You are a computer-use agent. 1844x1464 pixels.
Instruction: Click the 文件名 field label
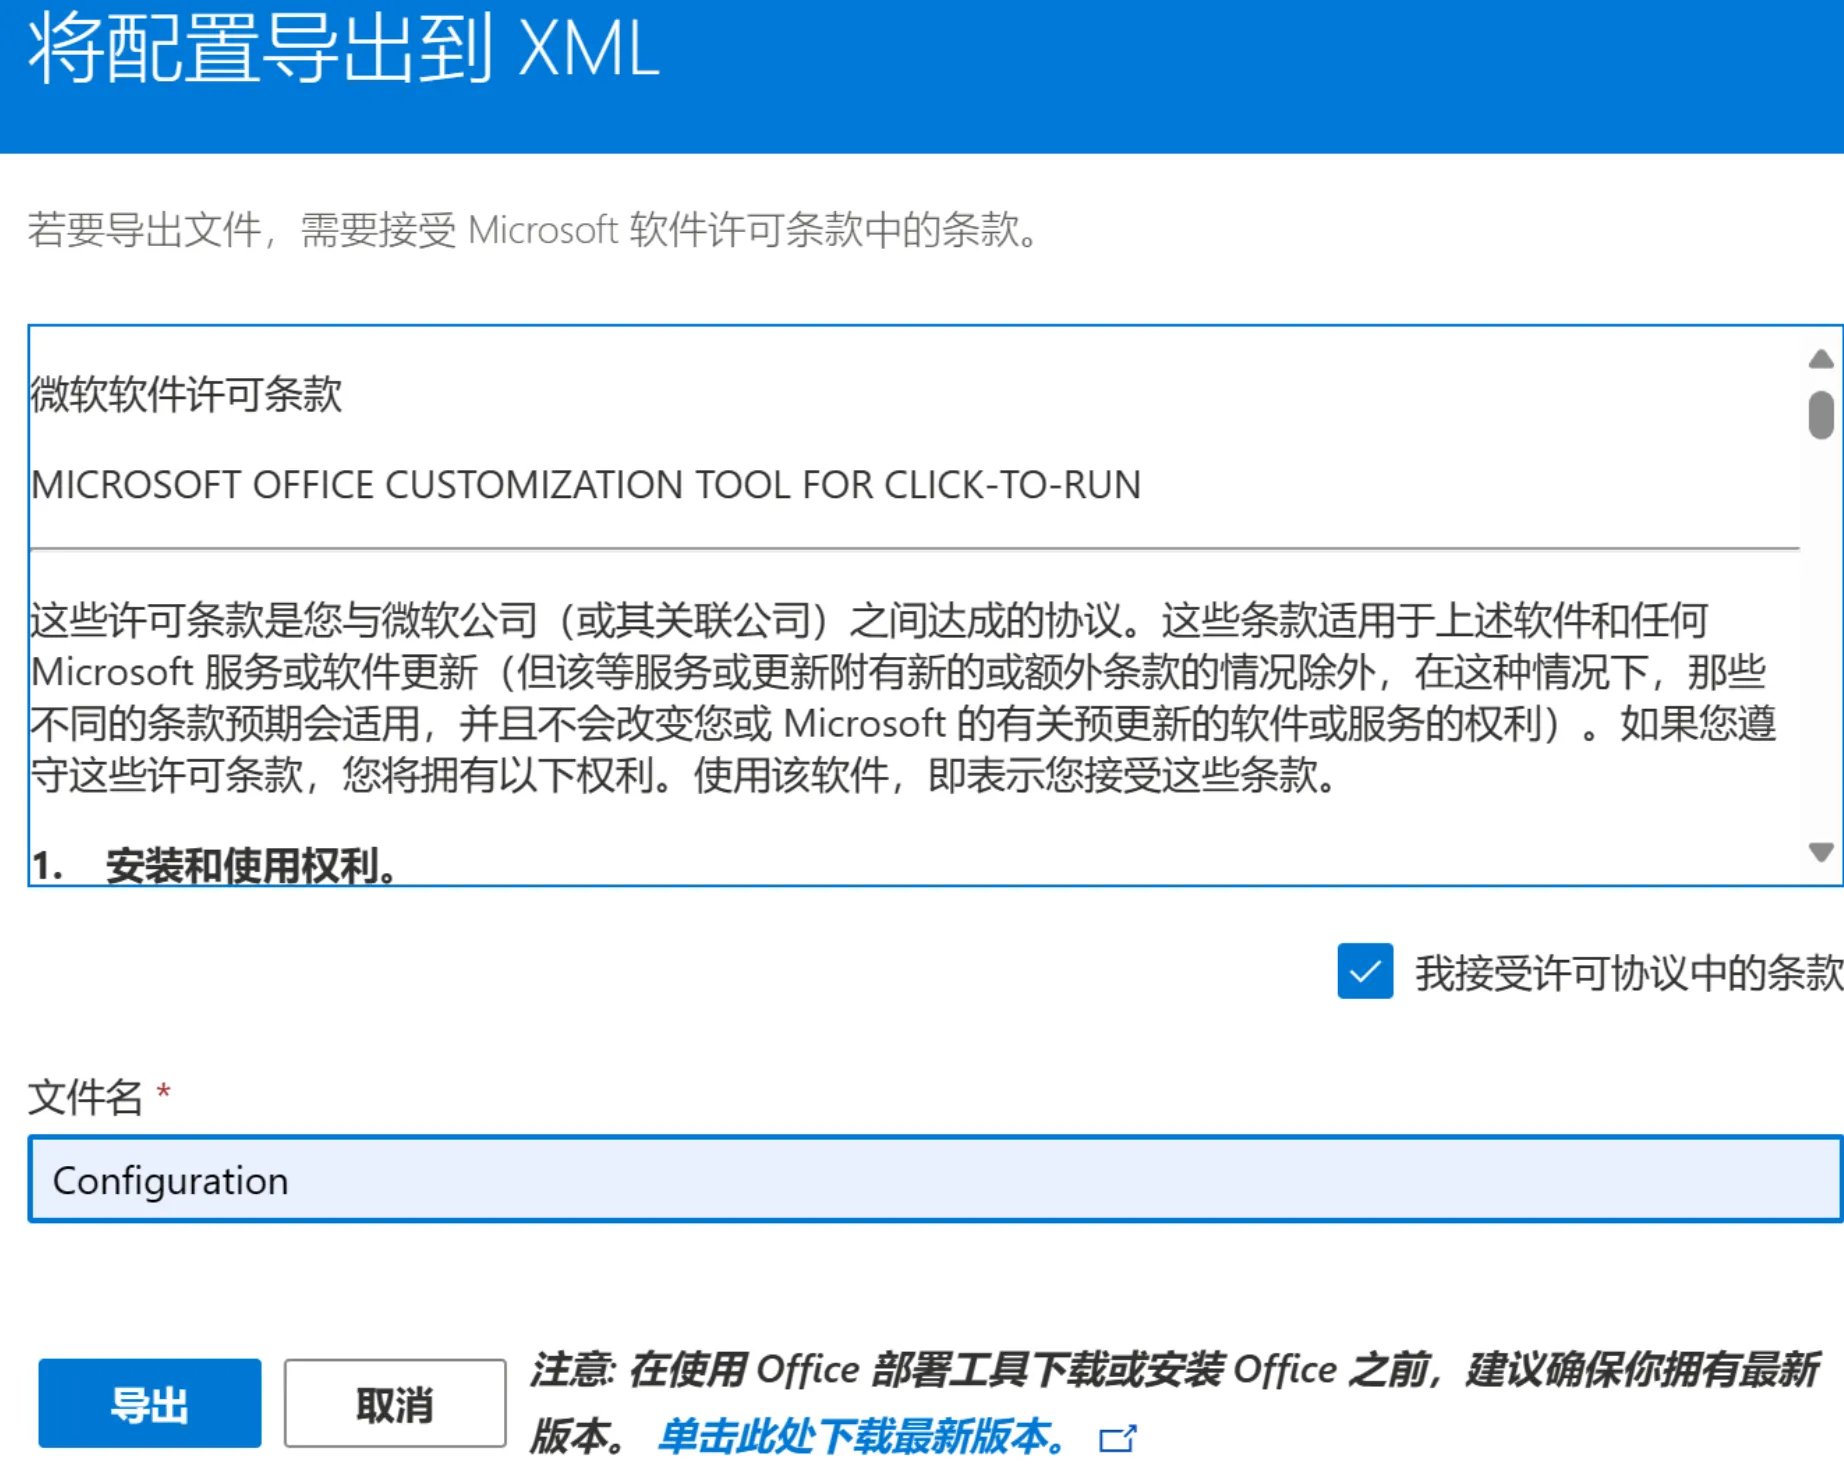85,1097
